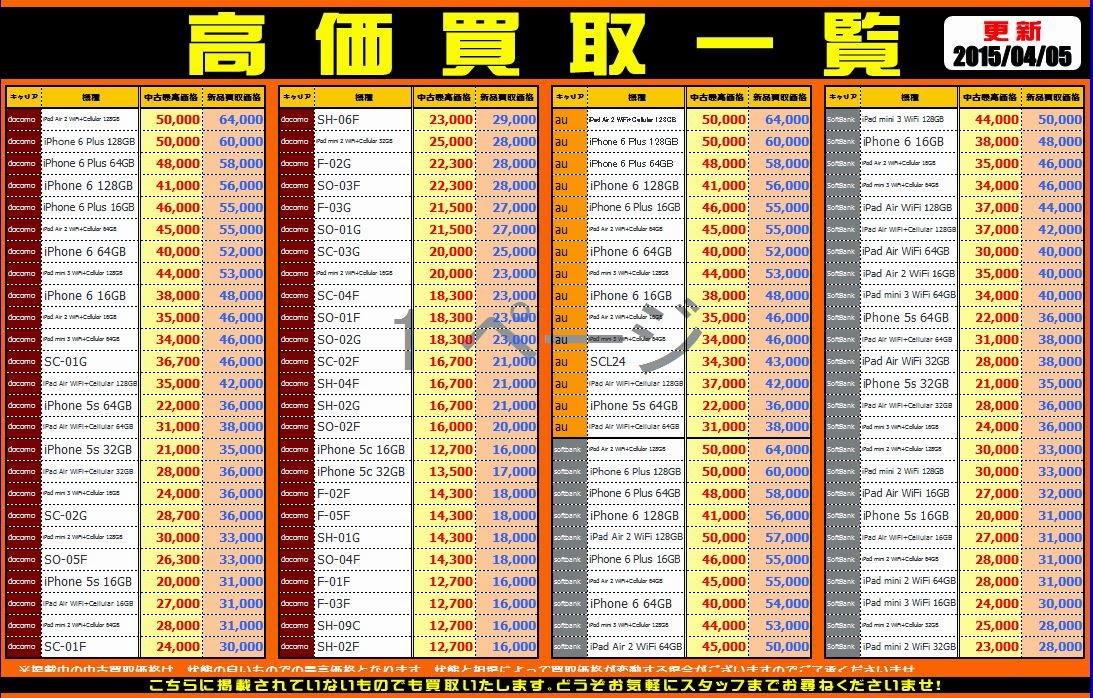Select the iPad Air 2 WiFi 128GB cell
The width and height of the screenshot is (1093, 698).
pos(636,538)
